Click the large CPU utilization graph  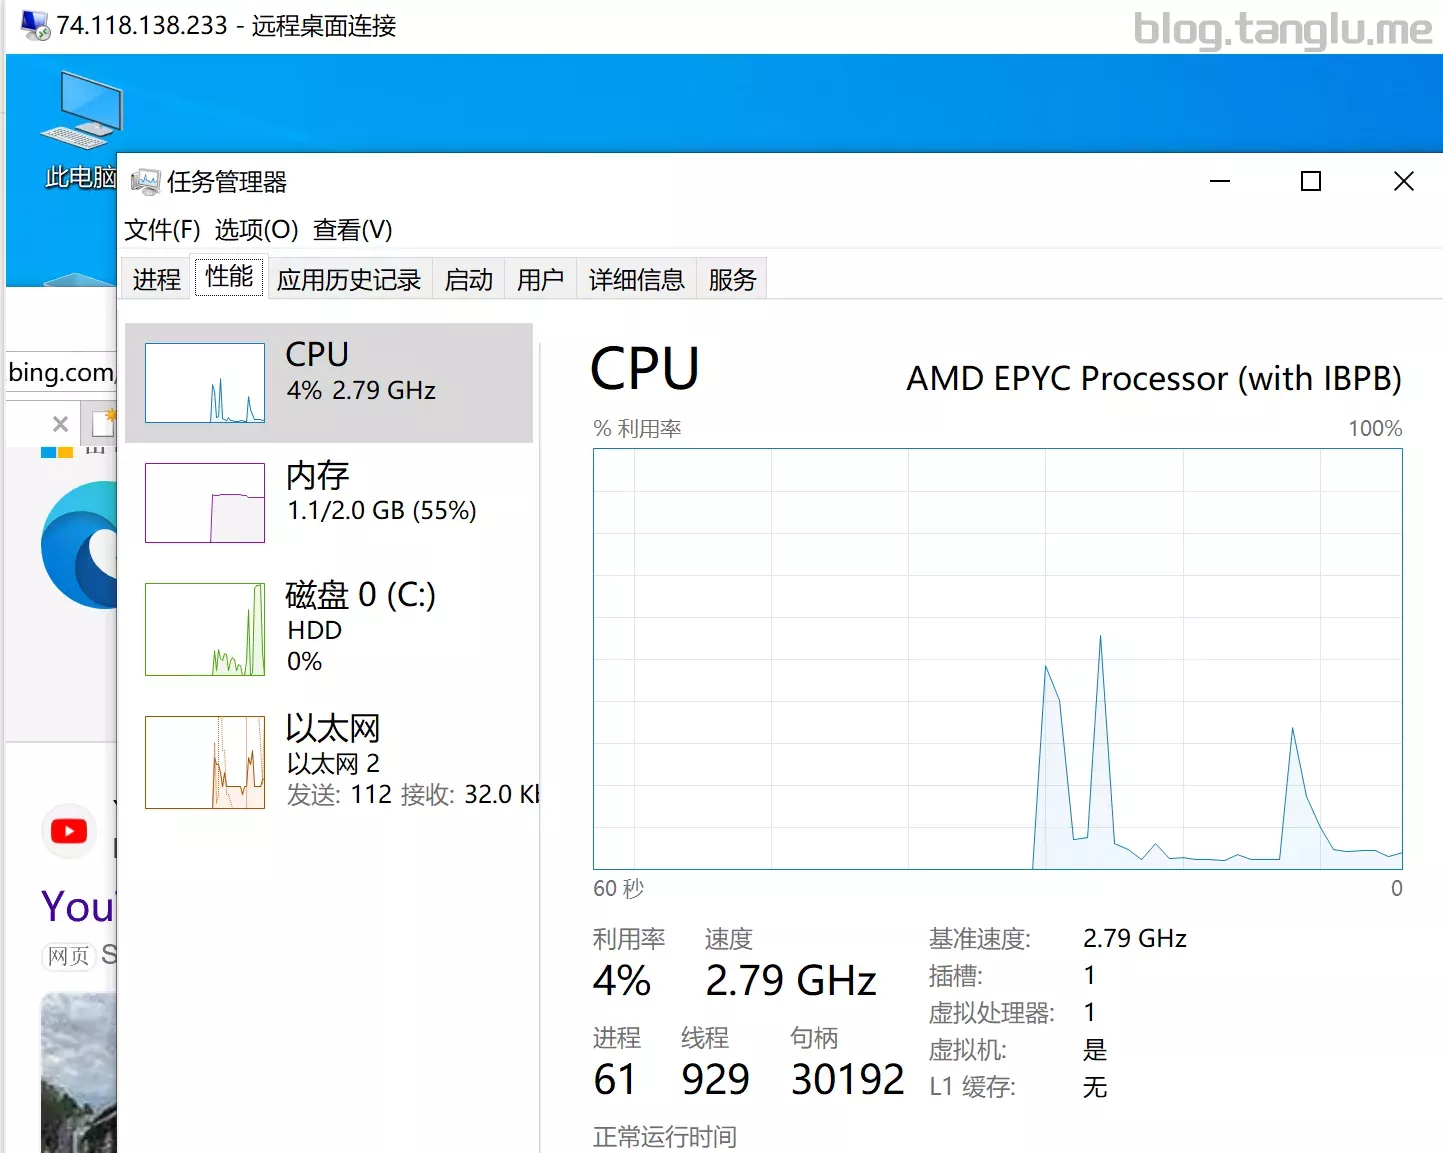pyautogui.click(x=998, y=659)
